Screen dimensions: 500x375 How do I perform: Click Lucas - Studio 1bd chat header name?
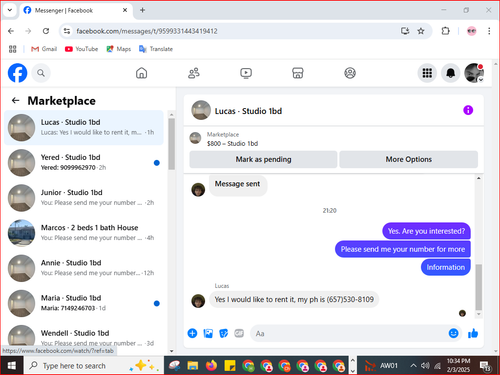tap(248, 111)
